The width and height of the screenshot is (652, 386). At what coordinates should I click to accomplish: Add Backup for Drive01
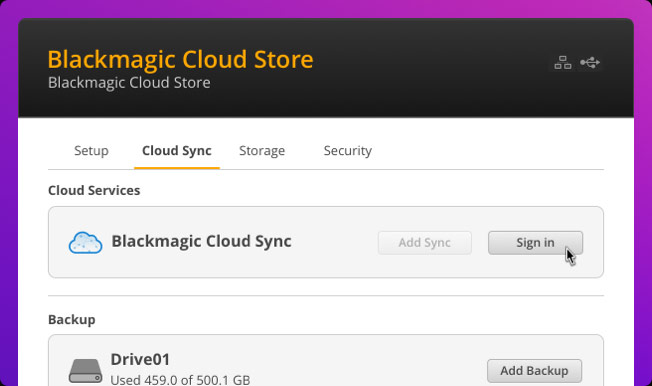tap(534, 371)
